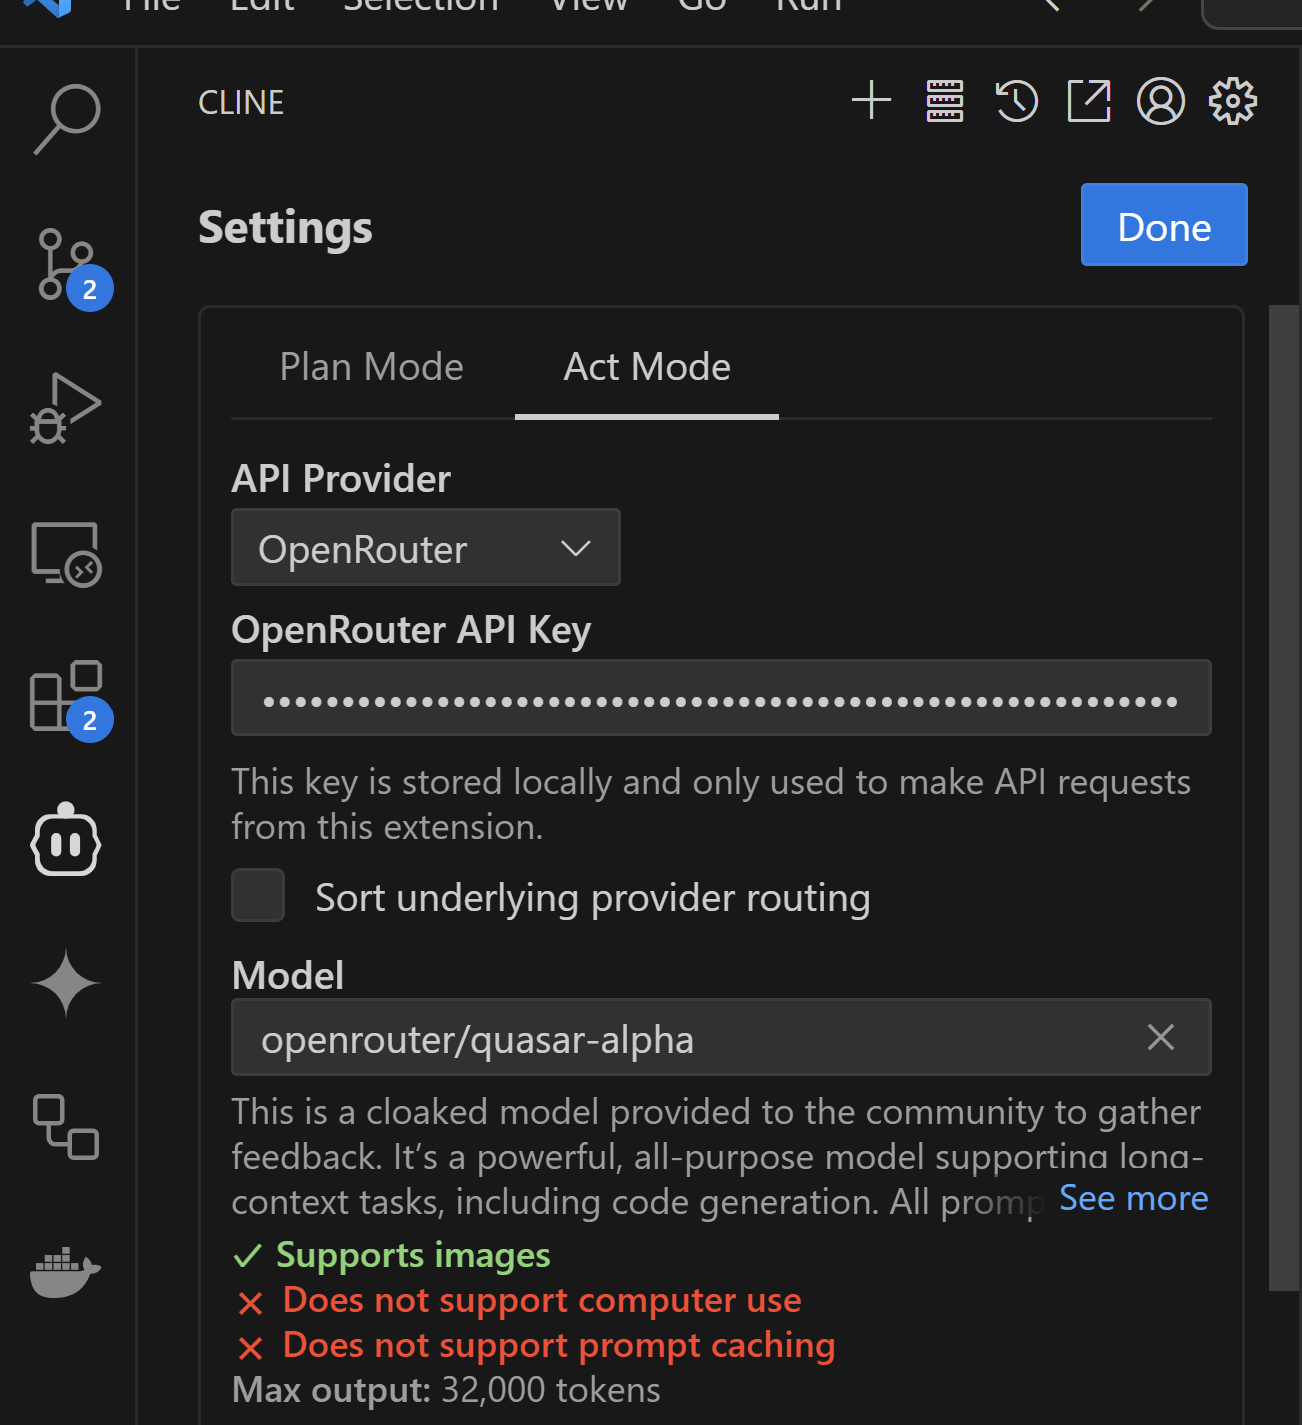Click the connected-squares icon above the Docker icon

pyautogui.click(x=66, y=1127)
